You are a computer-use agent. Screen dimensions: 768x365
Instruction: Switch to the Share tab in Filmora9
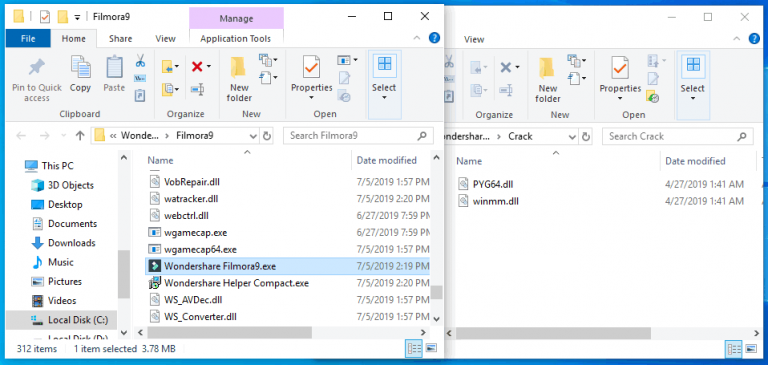pyautogui.click(x=120, y=39)
